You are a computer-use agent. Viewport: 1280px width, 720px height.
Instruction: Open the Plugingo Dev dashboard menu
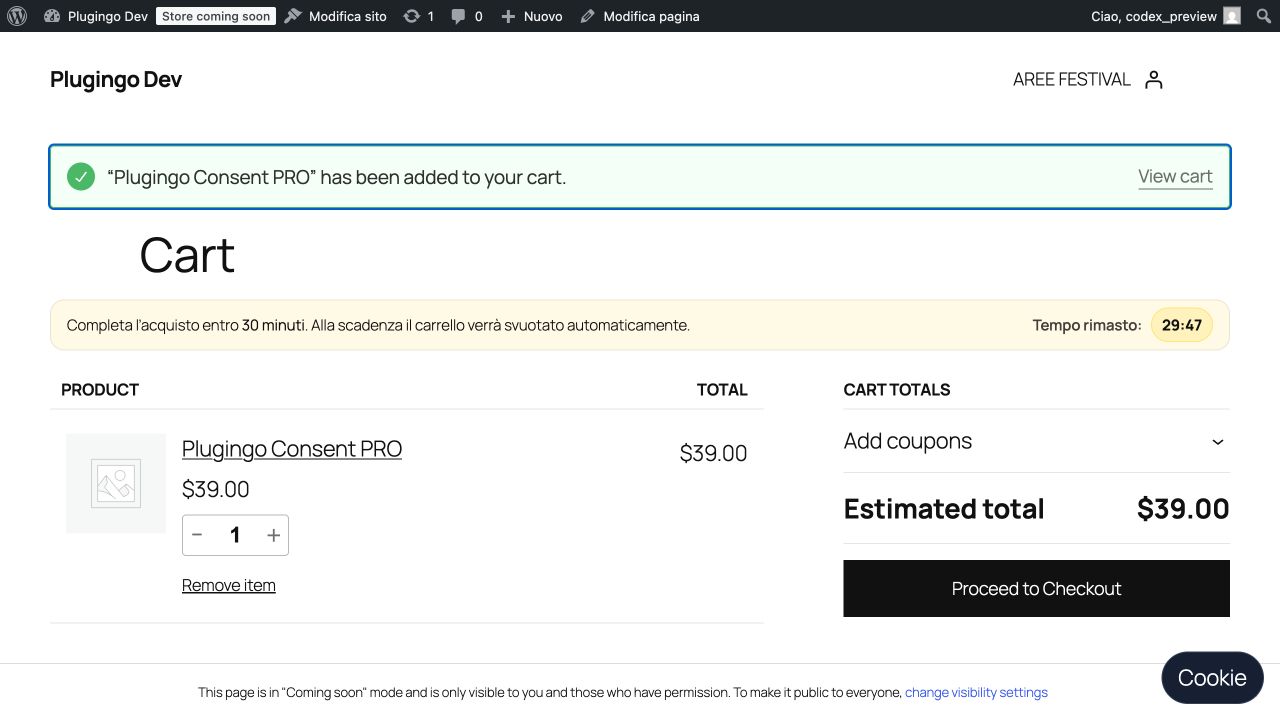coord(96,16)
